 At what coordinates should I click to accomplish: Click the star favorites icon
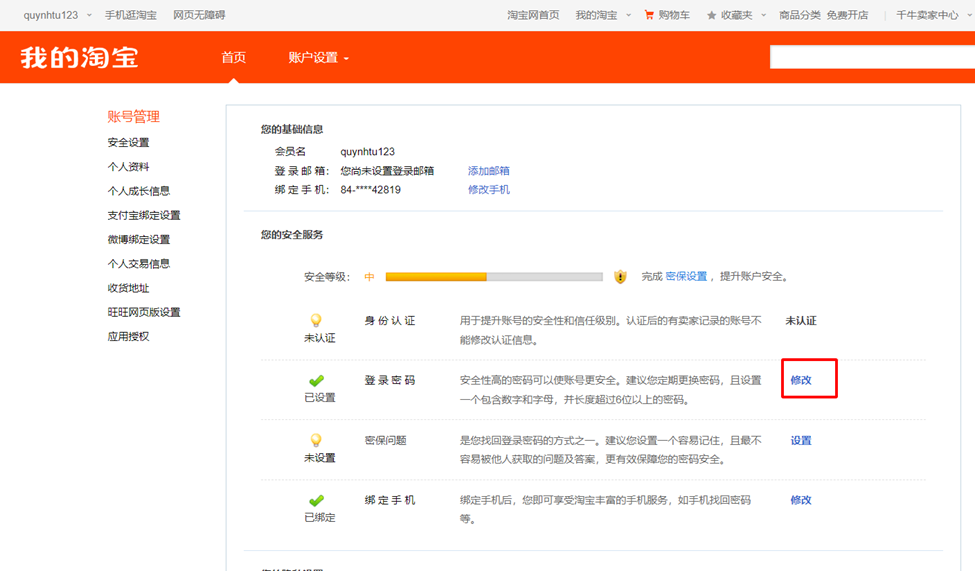(x=711, y=16)
